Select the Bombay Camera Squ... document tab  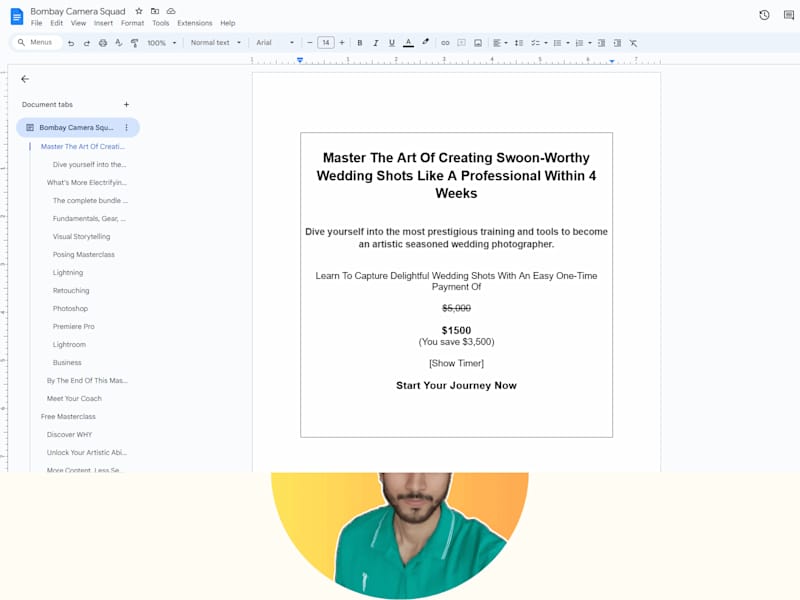[x=78, y=128]
